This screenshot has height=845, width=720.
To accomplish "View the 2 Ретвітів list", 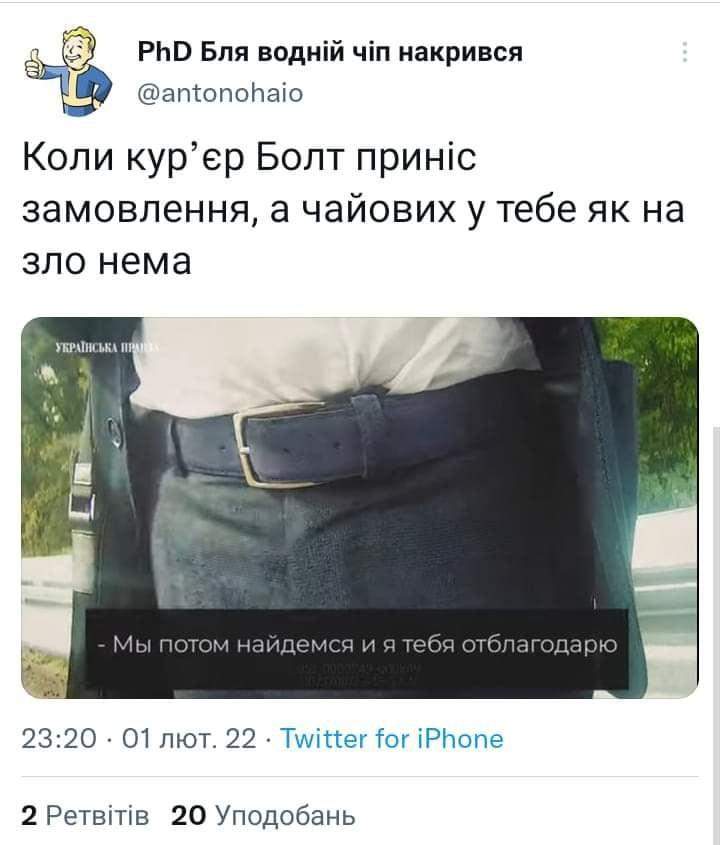I will (x=85, y=816).
